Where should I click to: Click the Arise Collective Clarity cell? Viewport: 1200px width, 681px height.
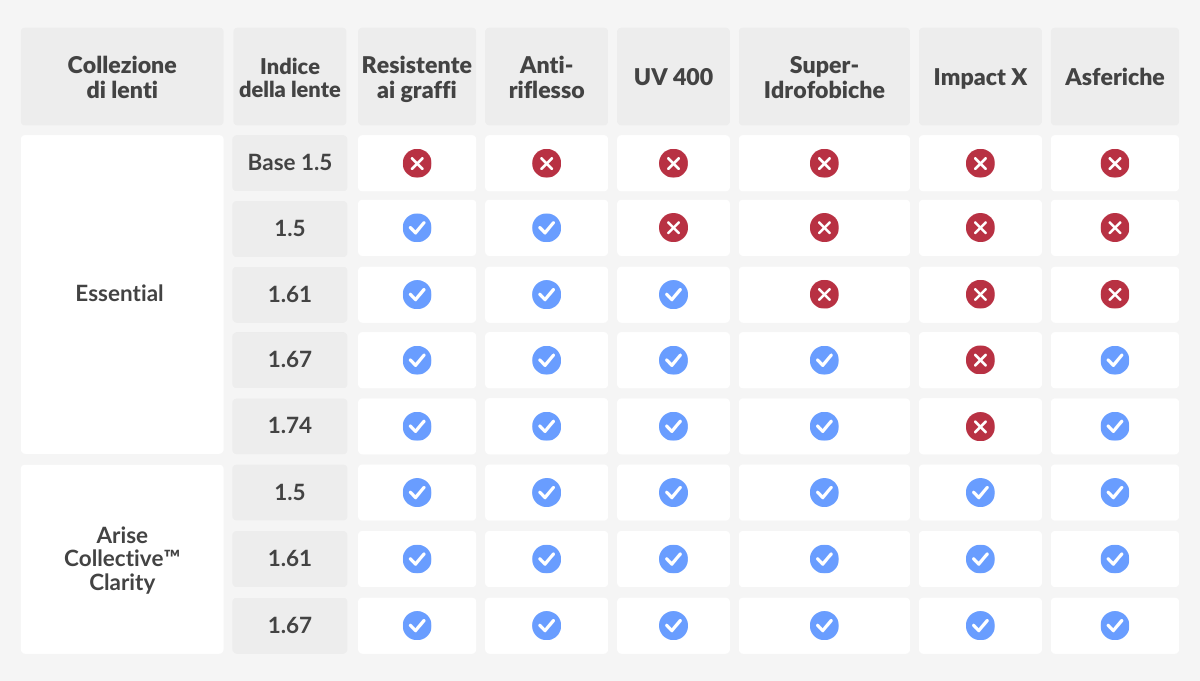coord(122,559)
